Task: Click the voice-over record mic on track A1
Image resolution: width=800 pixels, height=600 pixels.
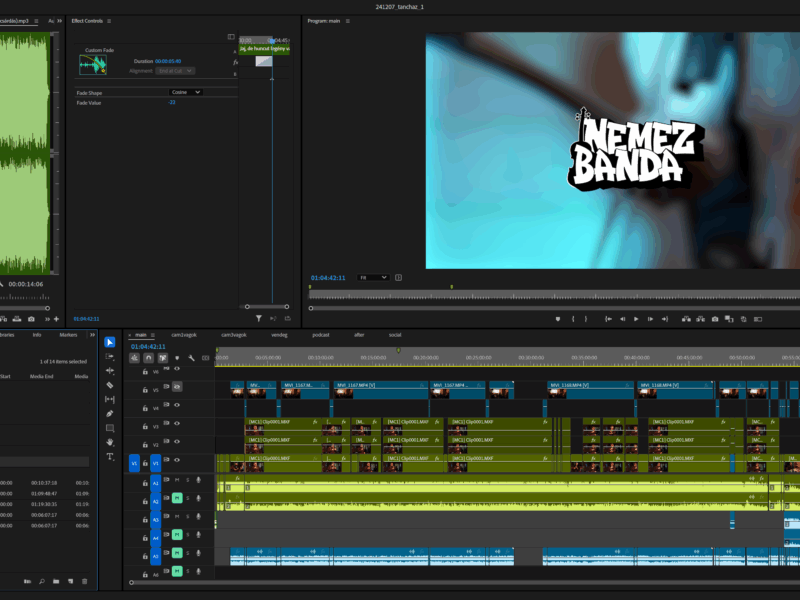Action: (198, 480)
